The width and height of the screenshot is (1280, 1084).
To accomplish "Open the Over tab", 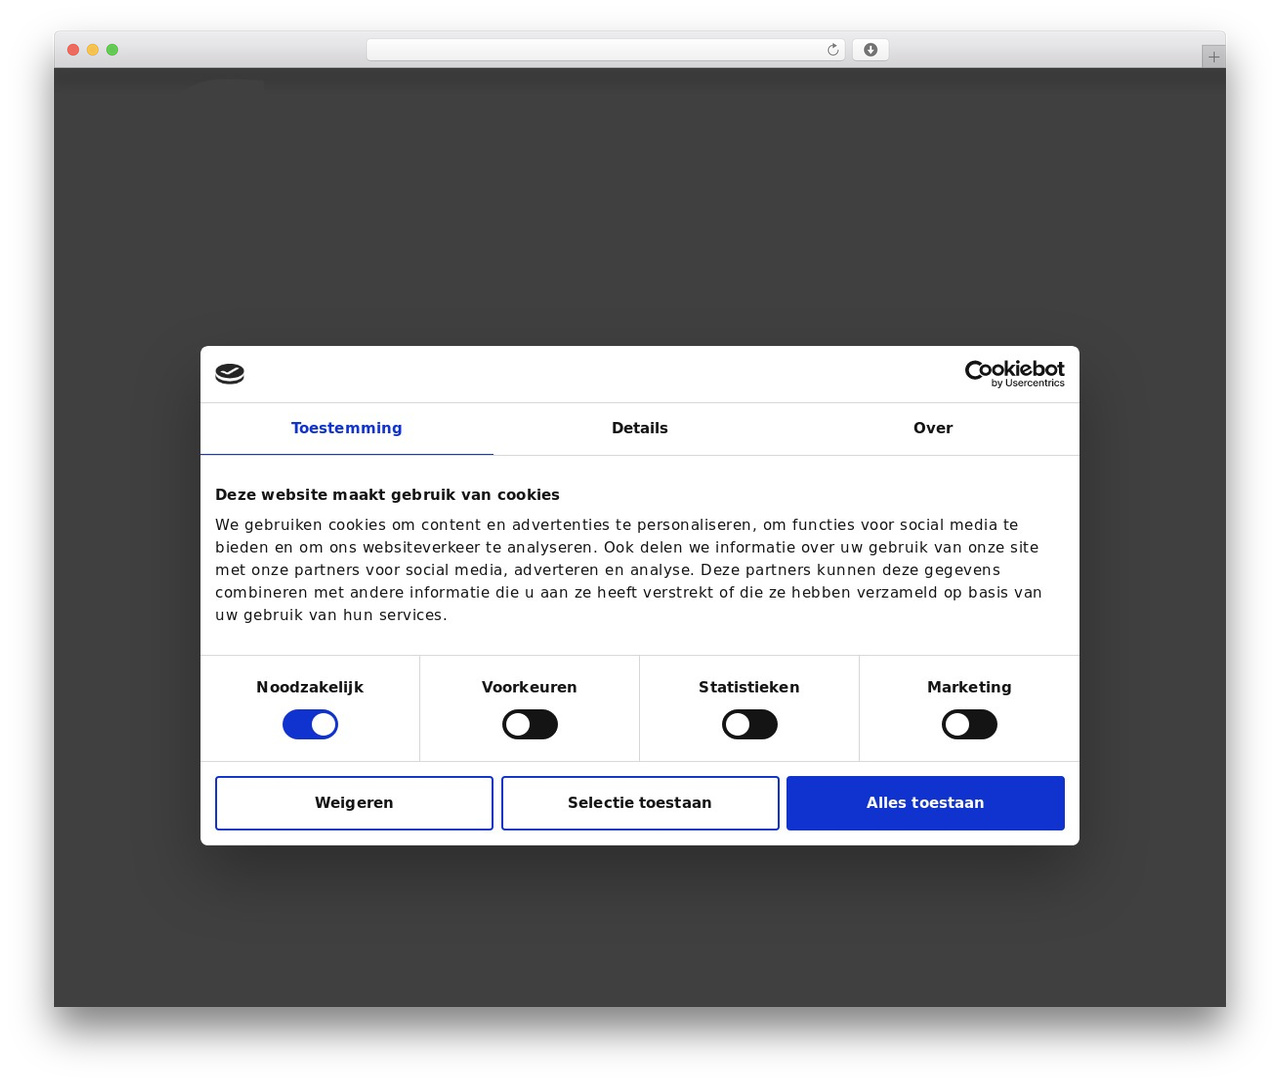I will click(933, 428).
